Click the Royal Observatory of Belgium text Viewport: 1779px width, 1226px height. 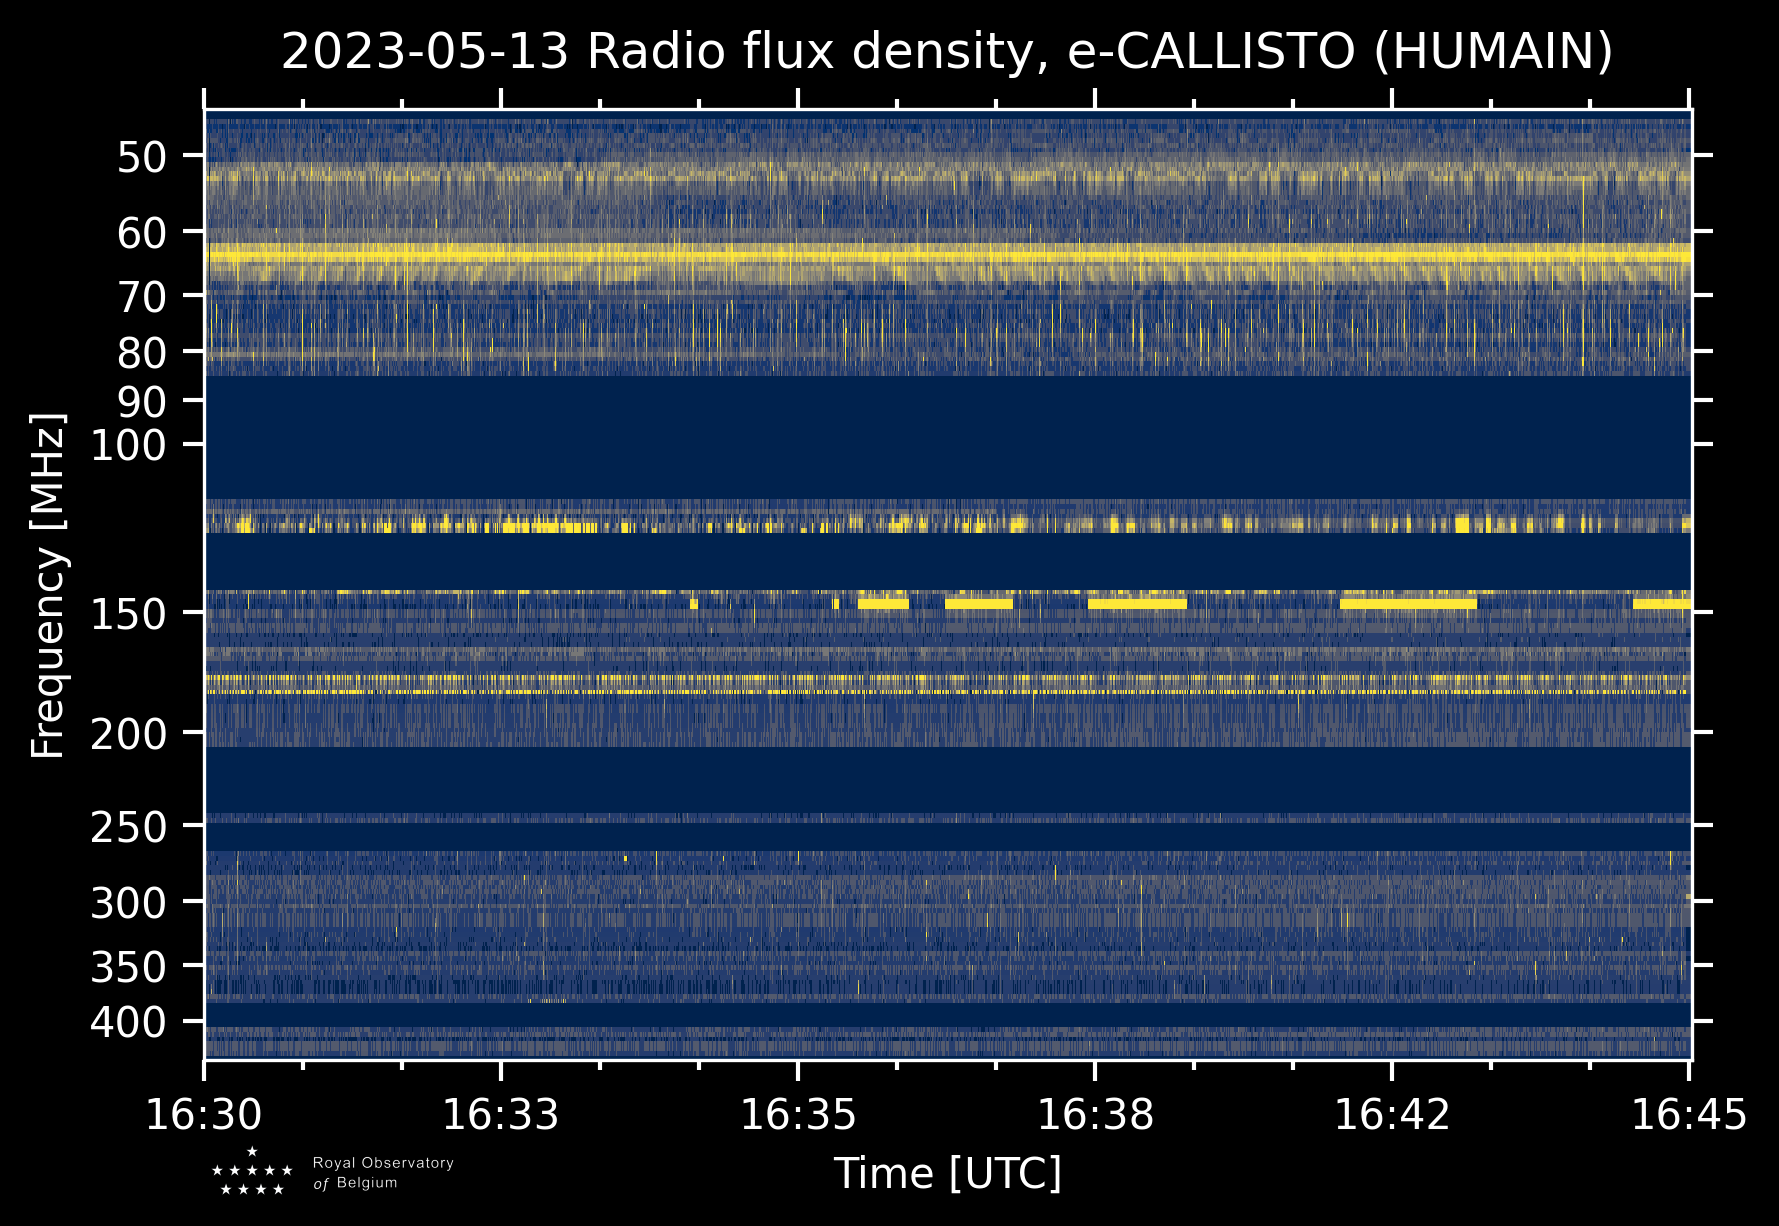[x=383, y=1173]
